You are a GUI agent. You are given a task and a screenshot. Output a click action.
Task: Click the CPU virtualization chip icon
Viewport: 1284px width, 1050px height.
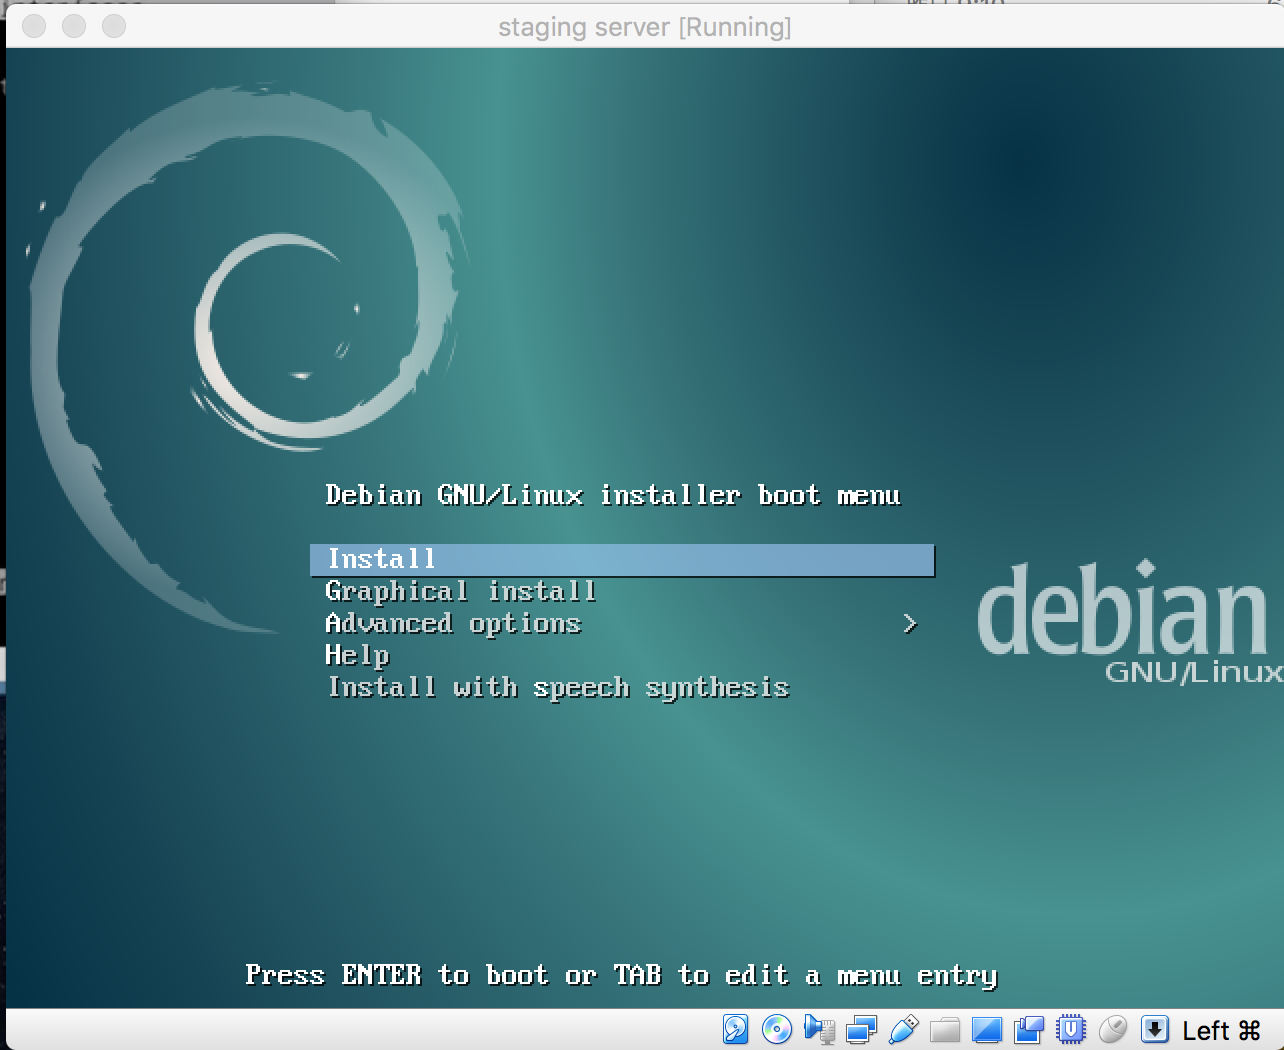[1071, 1029]
